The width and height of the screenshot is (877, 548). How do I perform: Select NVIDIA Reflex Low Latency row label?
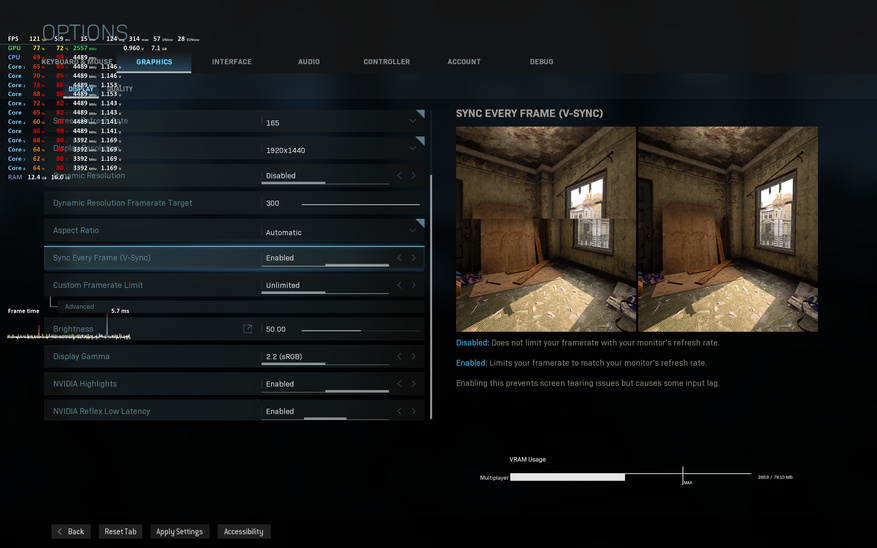101,411
